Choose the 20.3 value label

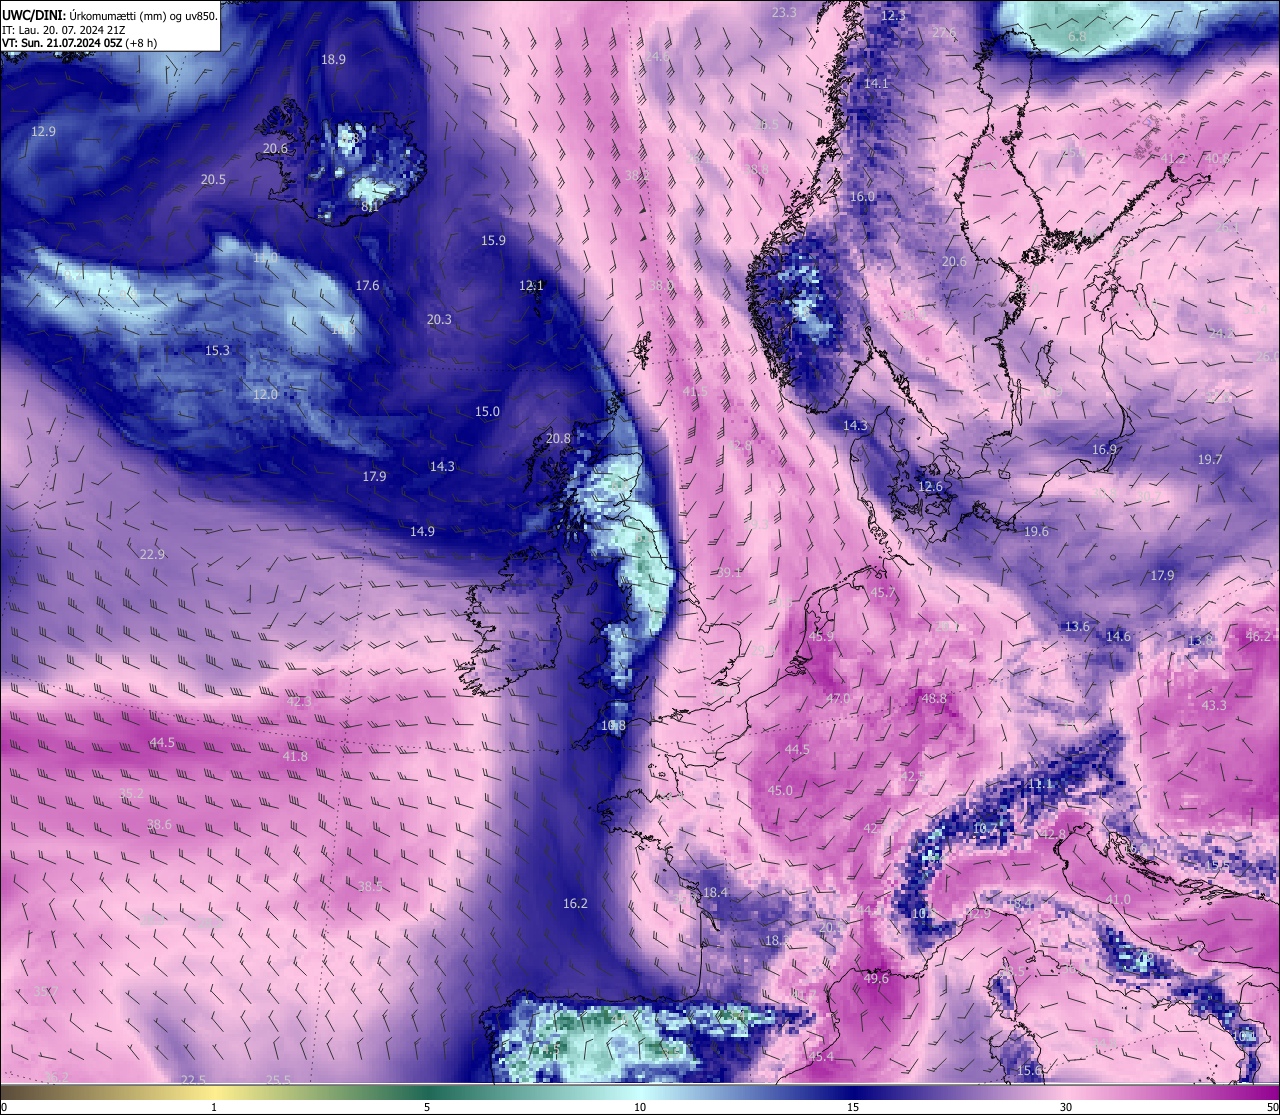pyautogui.click(x=439, y=319)
